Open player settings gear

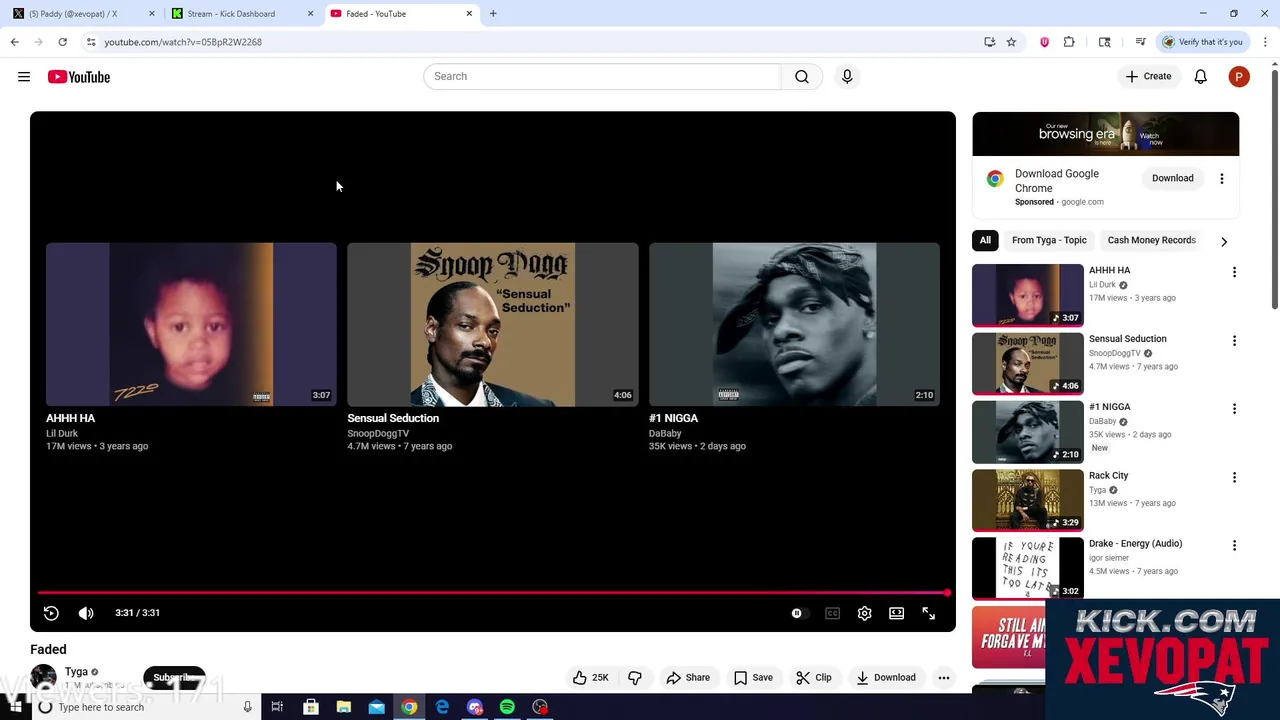point(865,613)
